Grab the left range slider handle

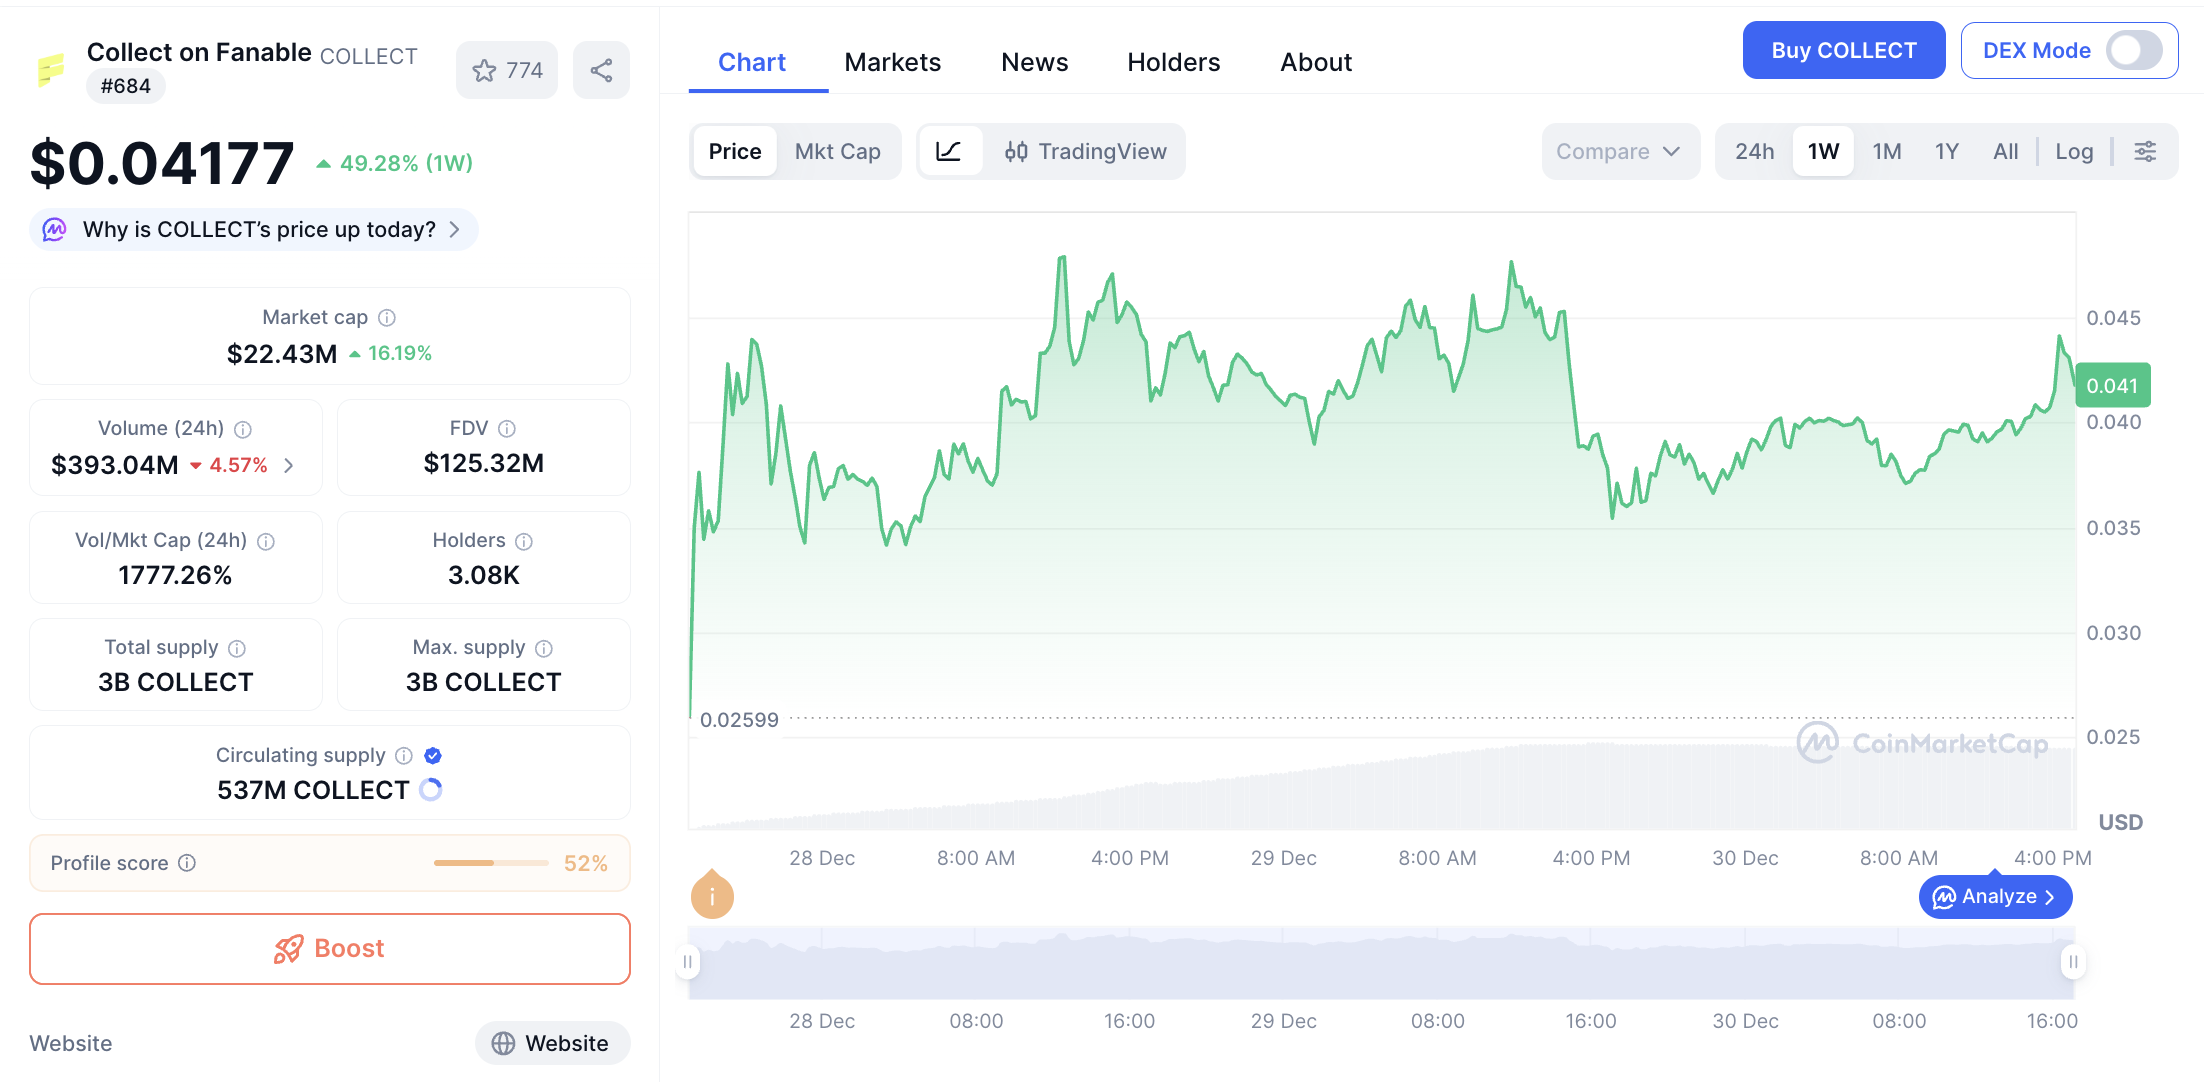point(688,962)
